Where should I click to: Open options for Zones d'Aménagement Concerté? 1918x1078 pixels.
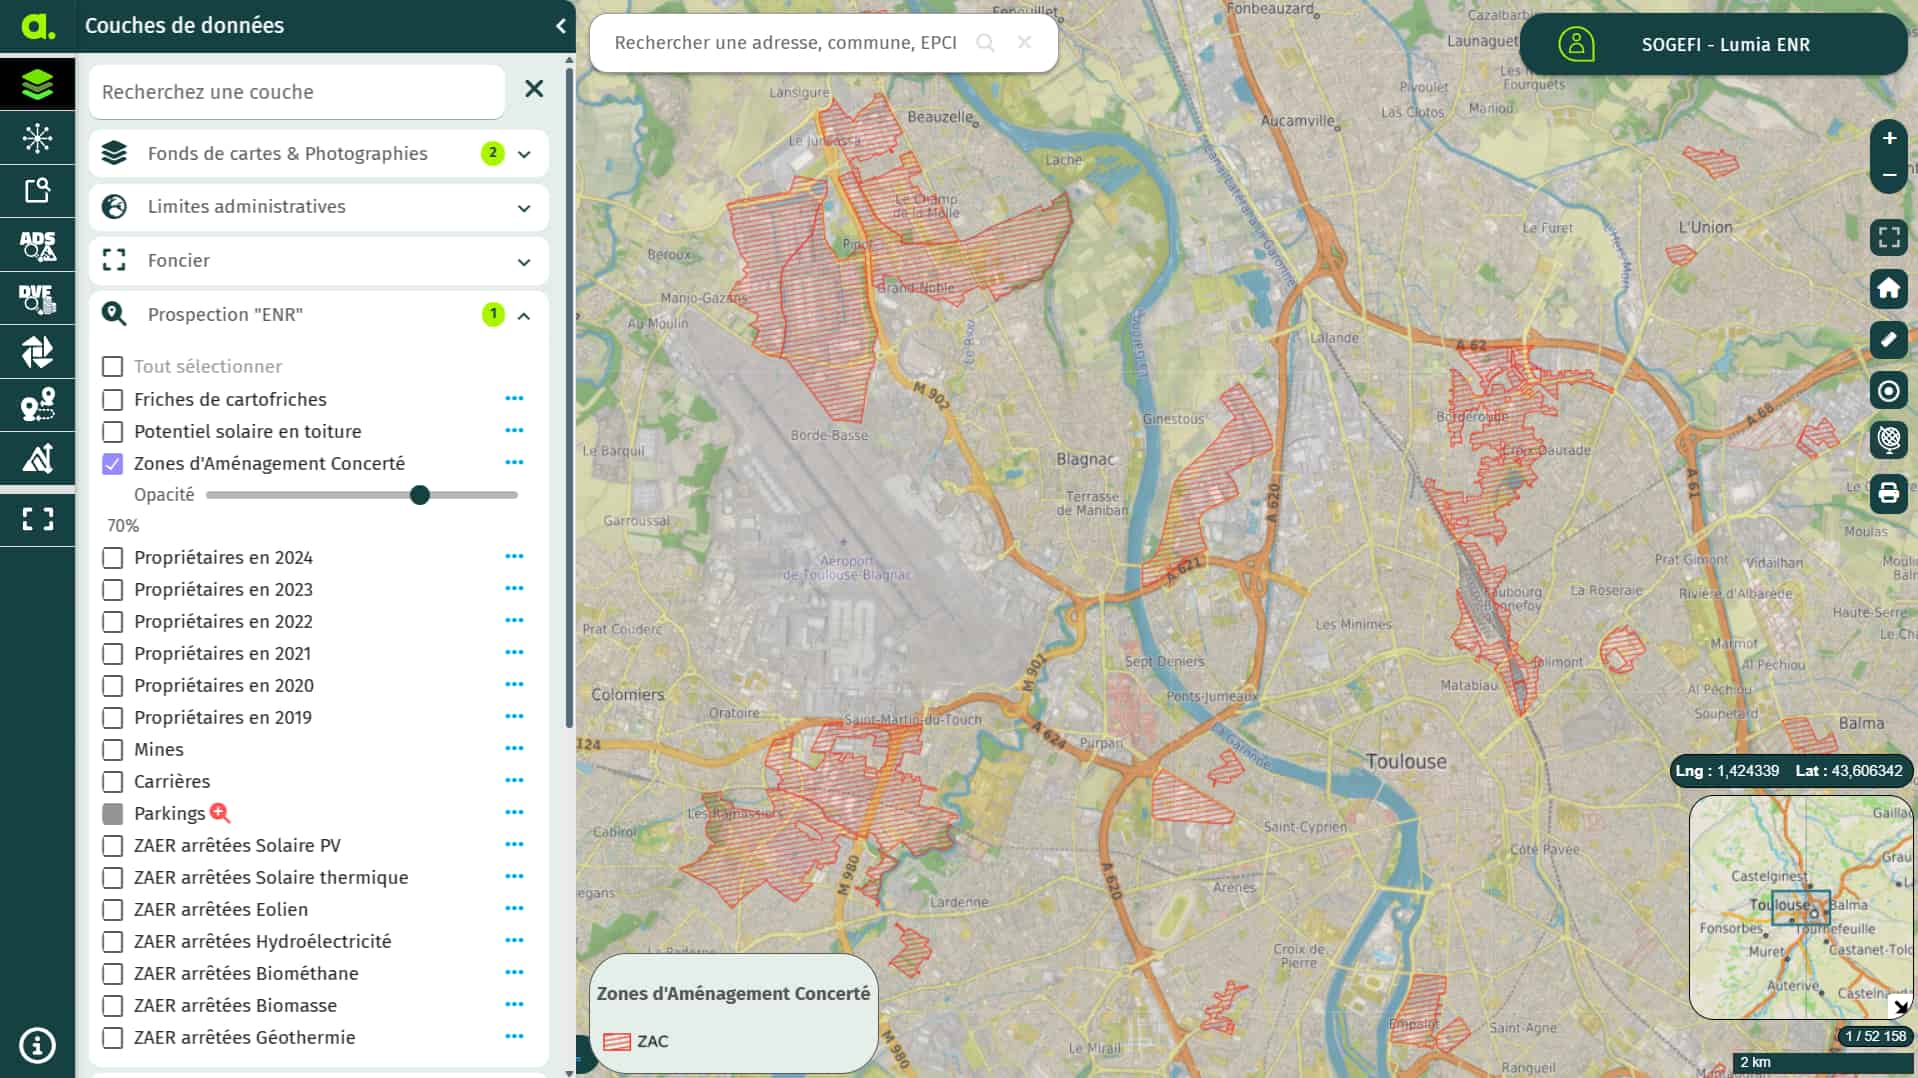point(514,463)
